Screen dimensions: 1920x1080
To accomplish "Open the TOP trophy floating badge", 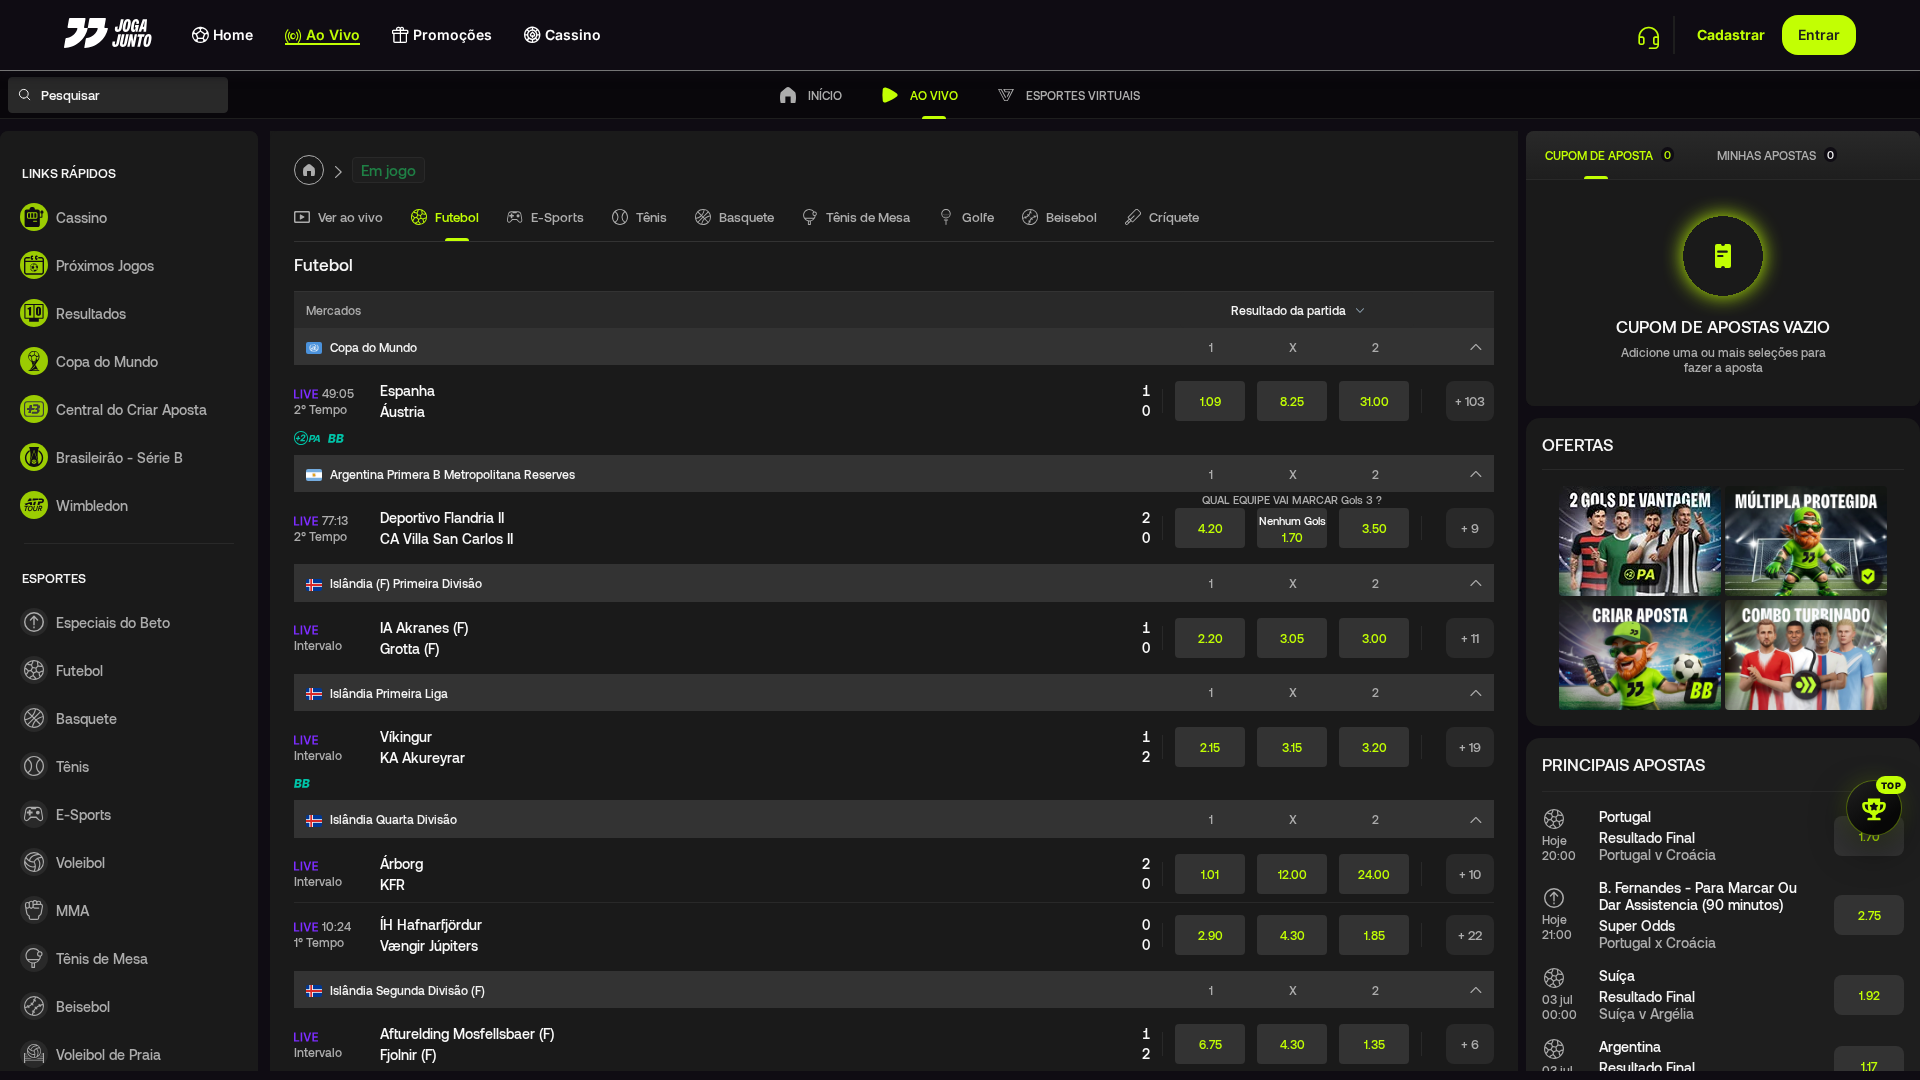I will point(1874,807).
